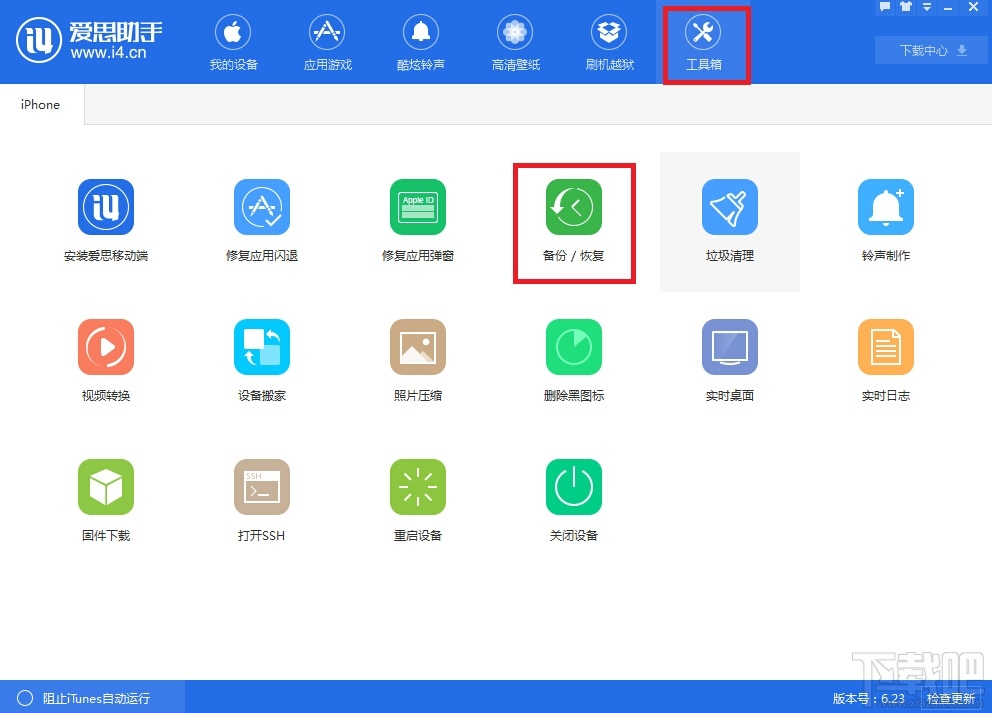The image size is (992, 713).
Task: Launch 实时桌面 live desktop tool
Action: pyautogui.click(x=729, y=360)
